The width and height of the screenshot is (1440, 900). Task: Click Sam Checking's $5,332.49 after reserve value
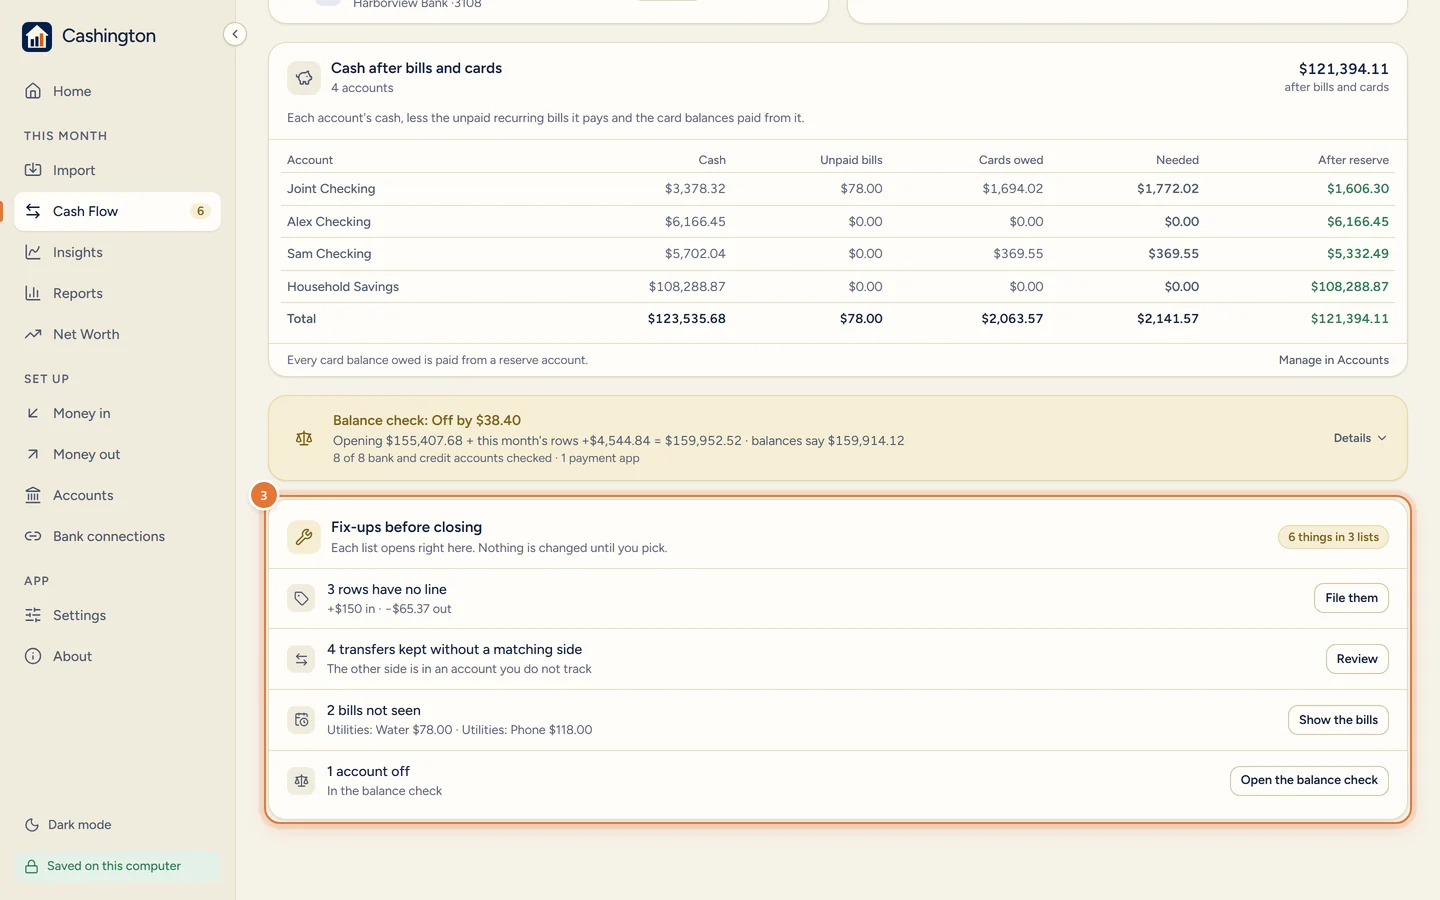point(1357,254)
